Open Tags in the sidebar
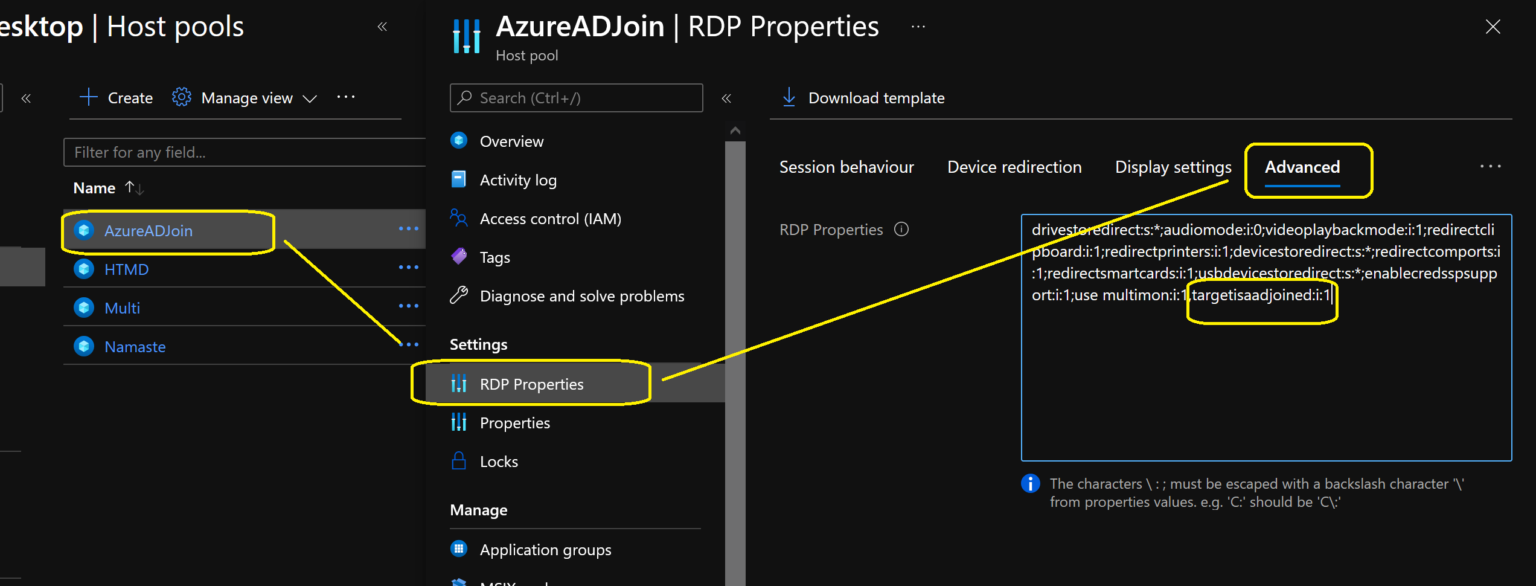The height and width of the screenshot is (586, 1536). (494, 257)
